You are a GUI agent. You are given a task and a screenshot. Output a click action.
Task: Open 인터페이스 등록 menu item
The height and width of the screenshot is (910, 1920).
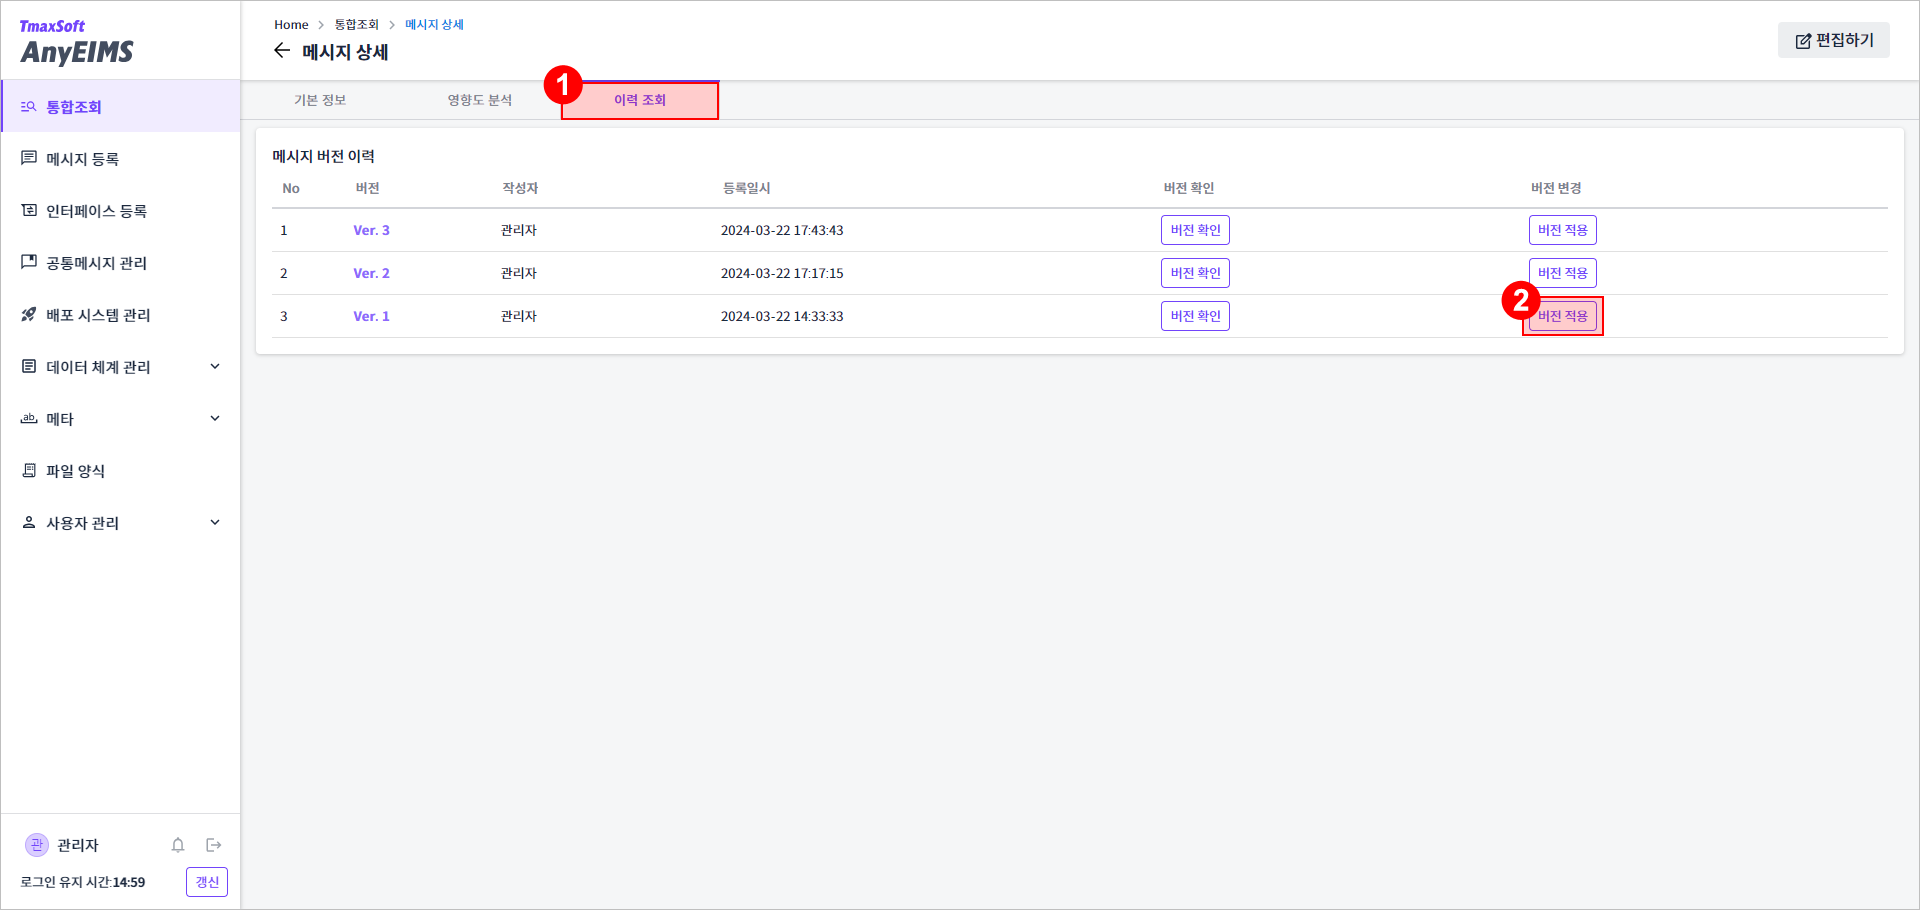(x=121, y=210)
